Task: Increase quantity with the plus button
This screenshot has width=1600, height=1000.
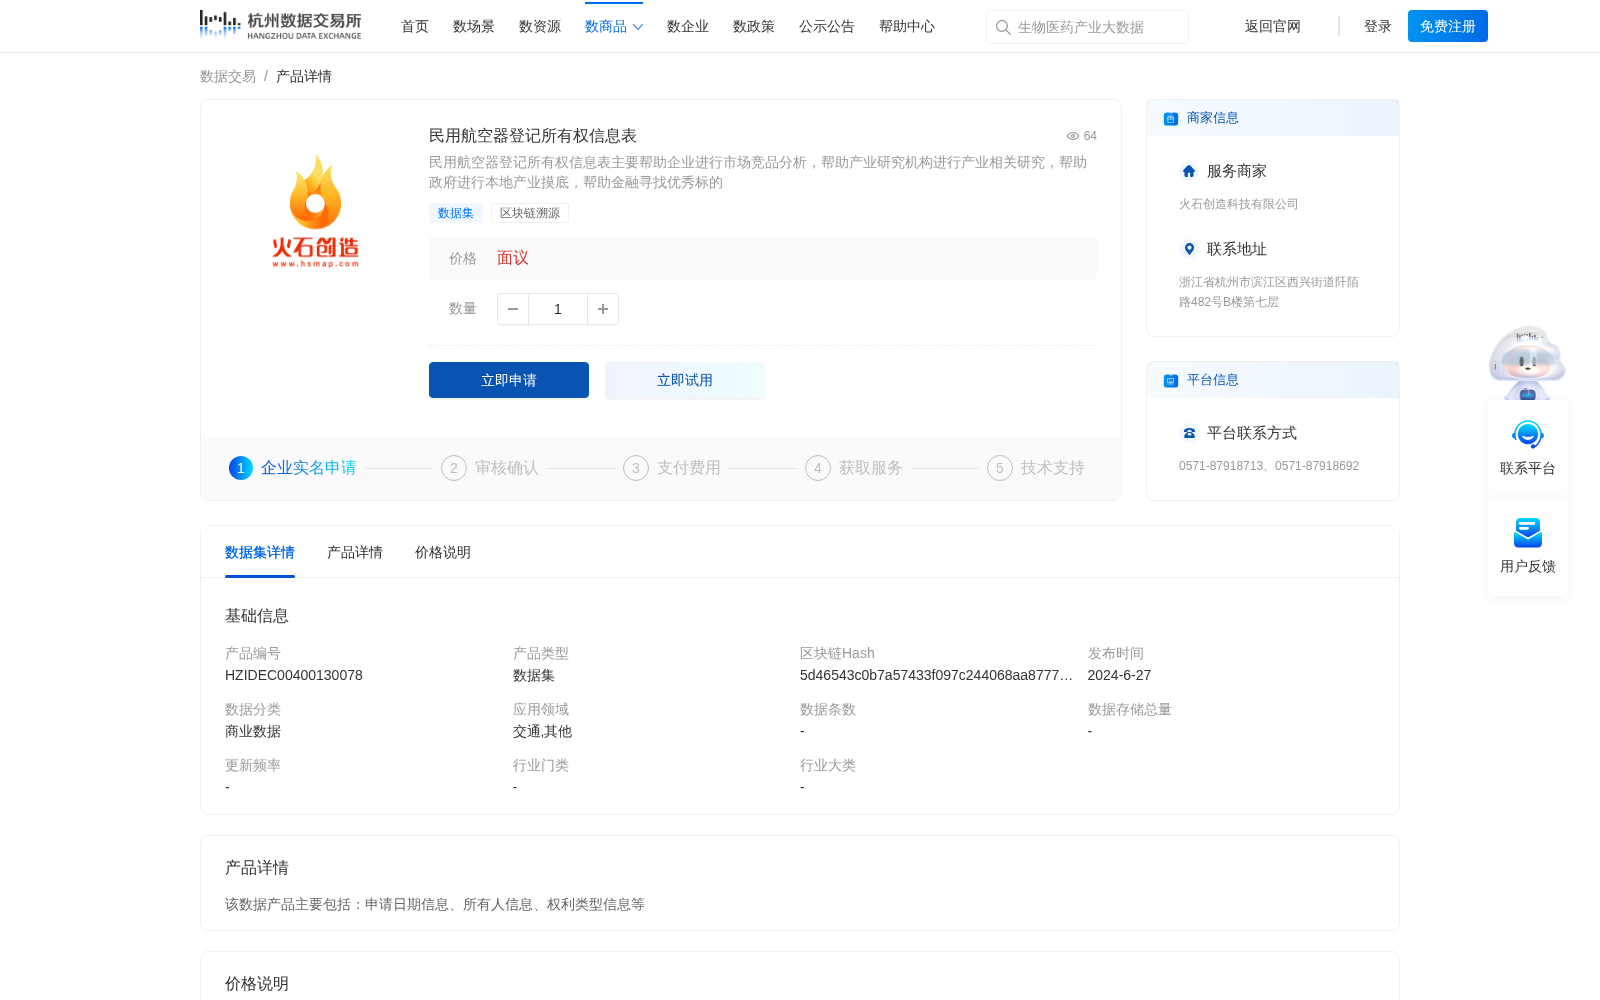Action: pyautogui.click(x=603, y=309)
